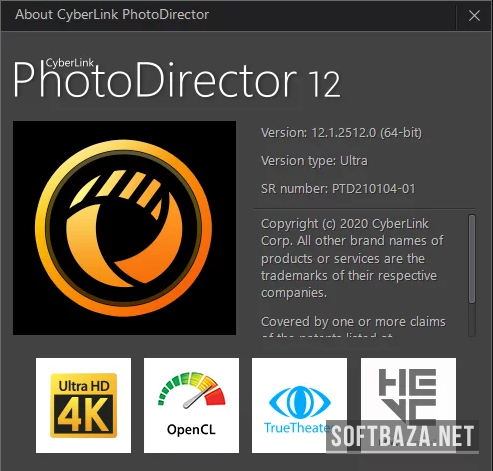Click the scrollbar track below the thumb
The width and height of the screenshot is (493, 471).
click(x=472, y=320)
